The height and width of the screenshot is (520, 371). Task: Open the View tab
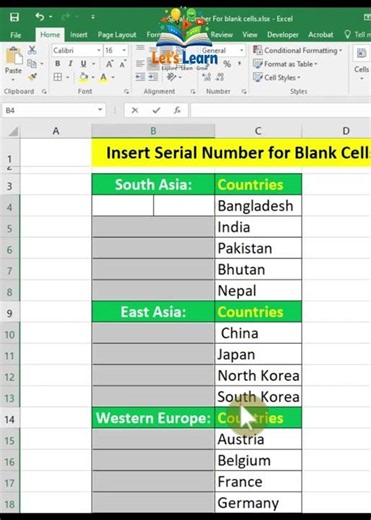point(250,35)
